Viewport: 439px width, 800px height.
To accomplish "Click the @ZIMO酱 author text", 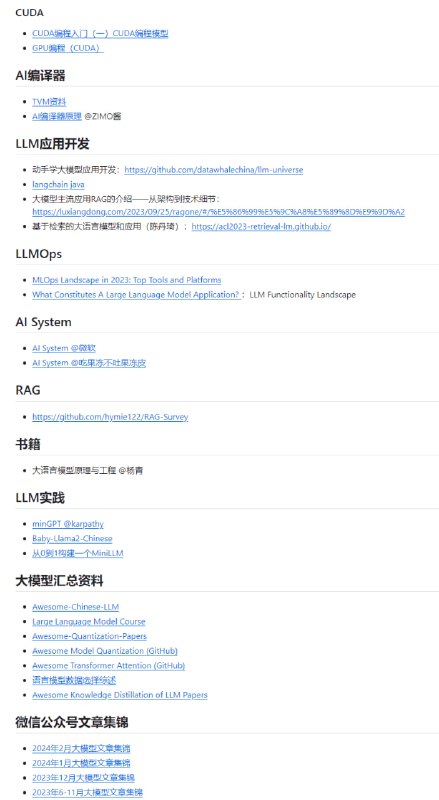I will click(x=103, y=116).
